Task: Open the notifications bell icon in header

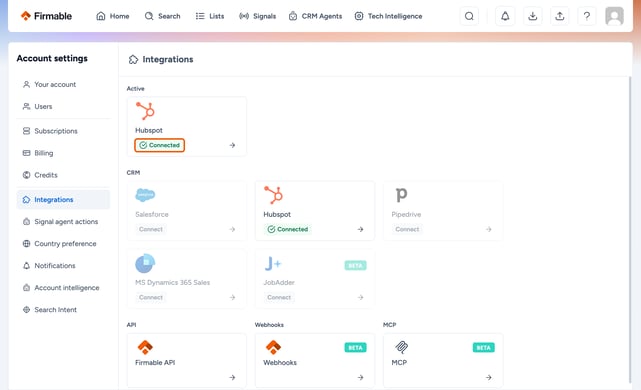Action: [505, 16]
